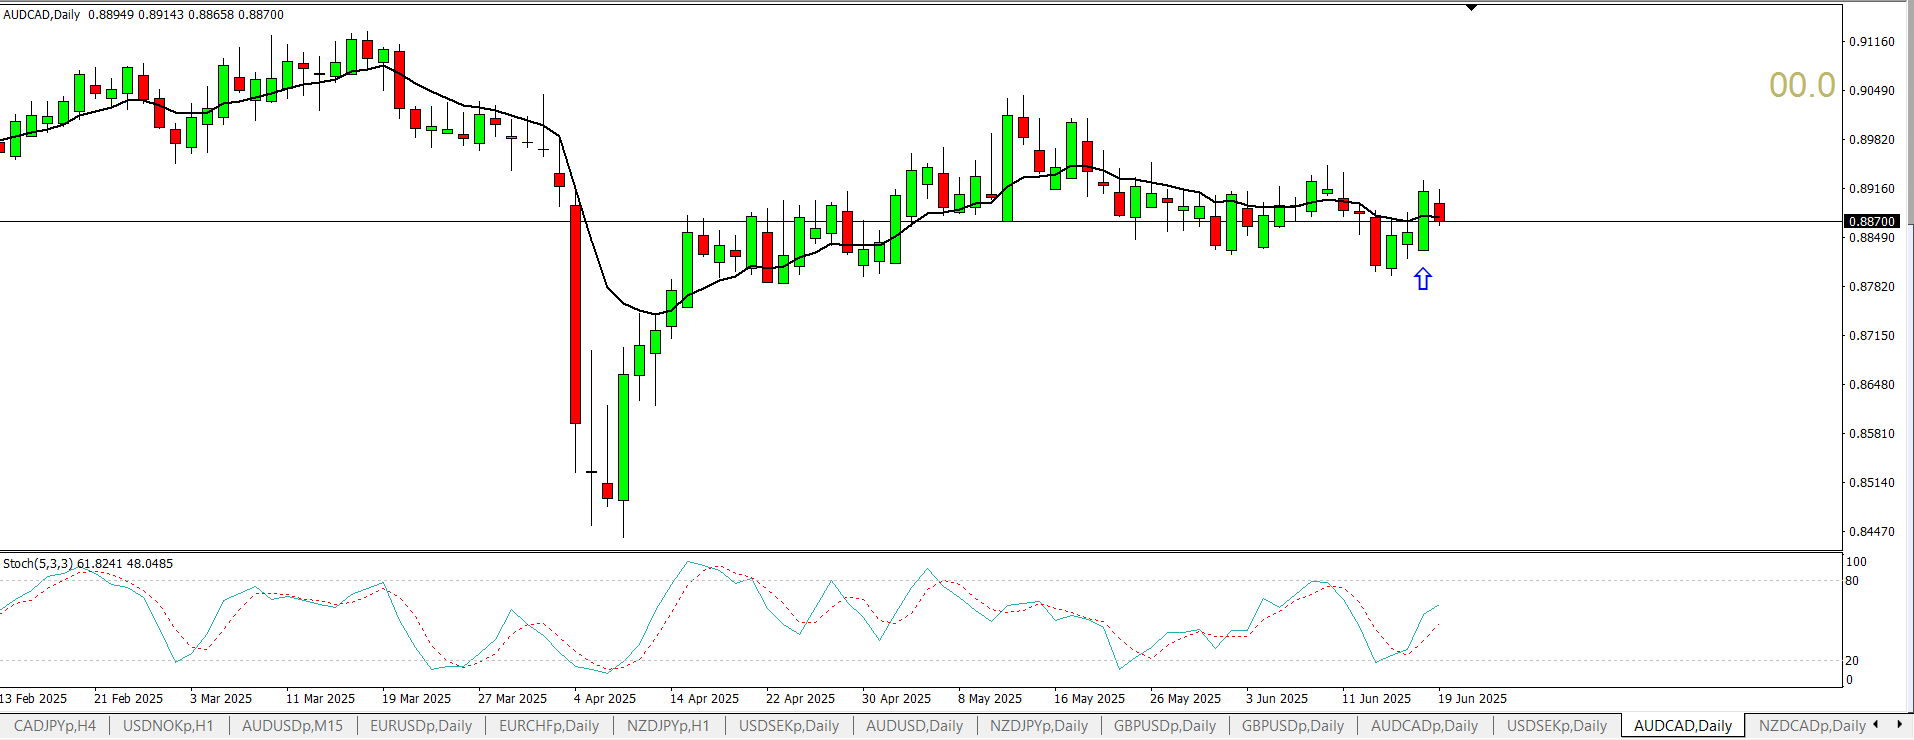
Task: Click the active AUDCAD,Daily tab
Action: tap(1683, 726)
